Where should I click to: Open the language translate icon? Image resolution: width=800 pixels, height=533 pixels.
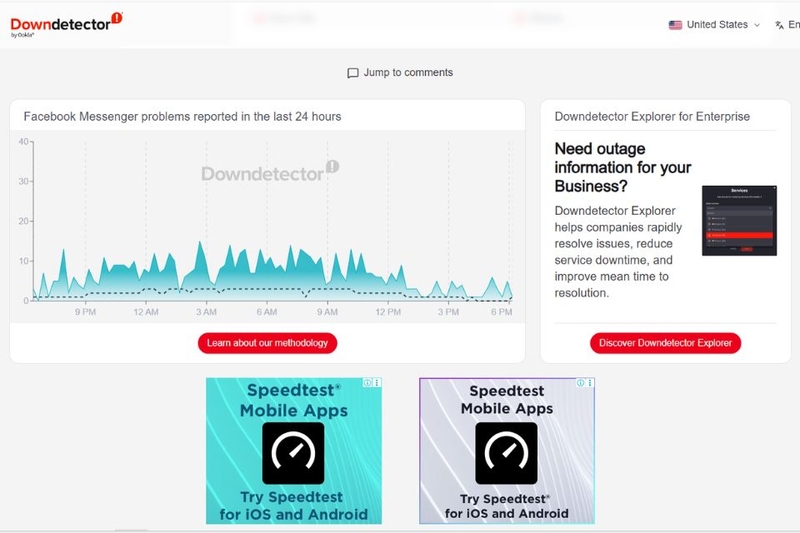pos(779,25)
